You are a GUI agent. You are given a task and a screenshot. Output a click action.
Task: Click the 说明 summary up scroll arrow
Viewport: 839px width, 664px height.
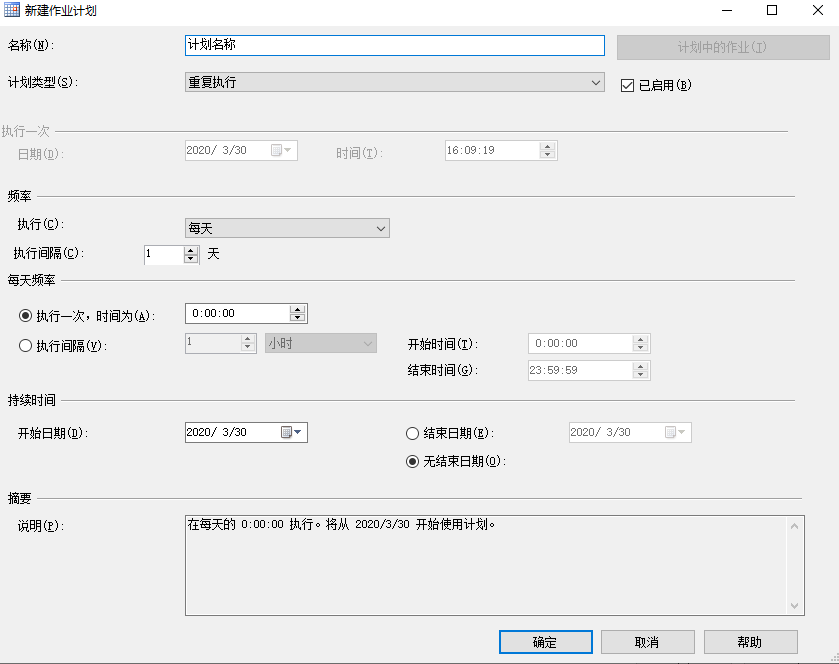795,526
